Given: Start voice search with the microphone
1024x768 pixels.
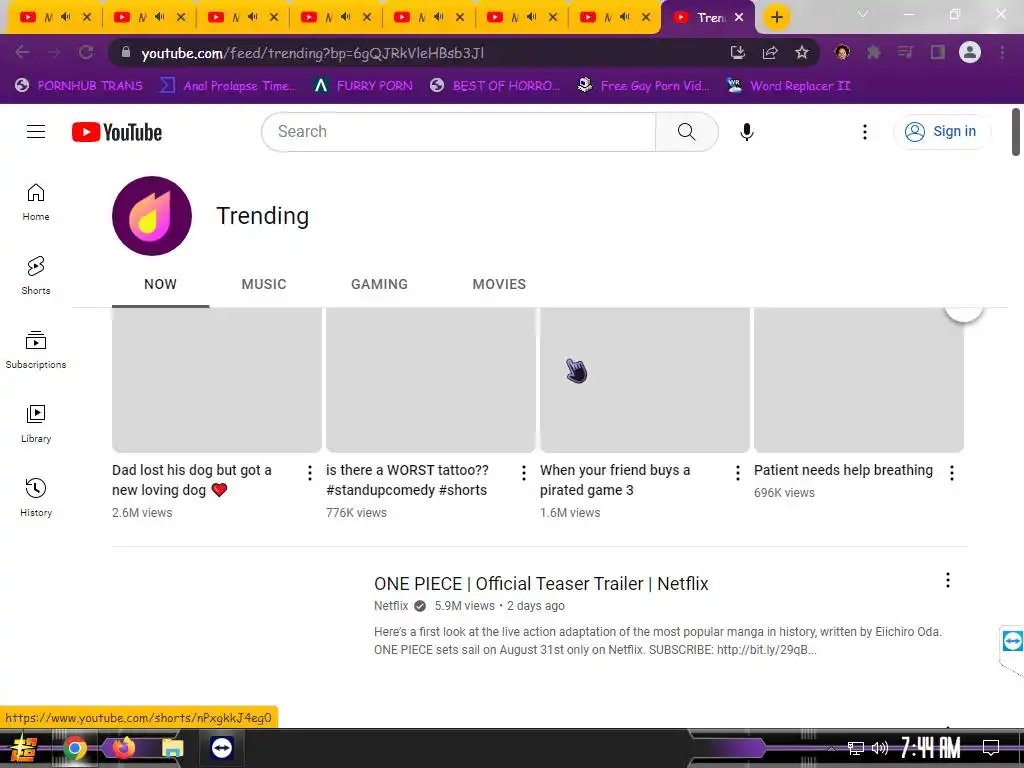Looking at the screenshot, I should tap(746, 132).
